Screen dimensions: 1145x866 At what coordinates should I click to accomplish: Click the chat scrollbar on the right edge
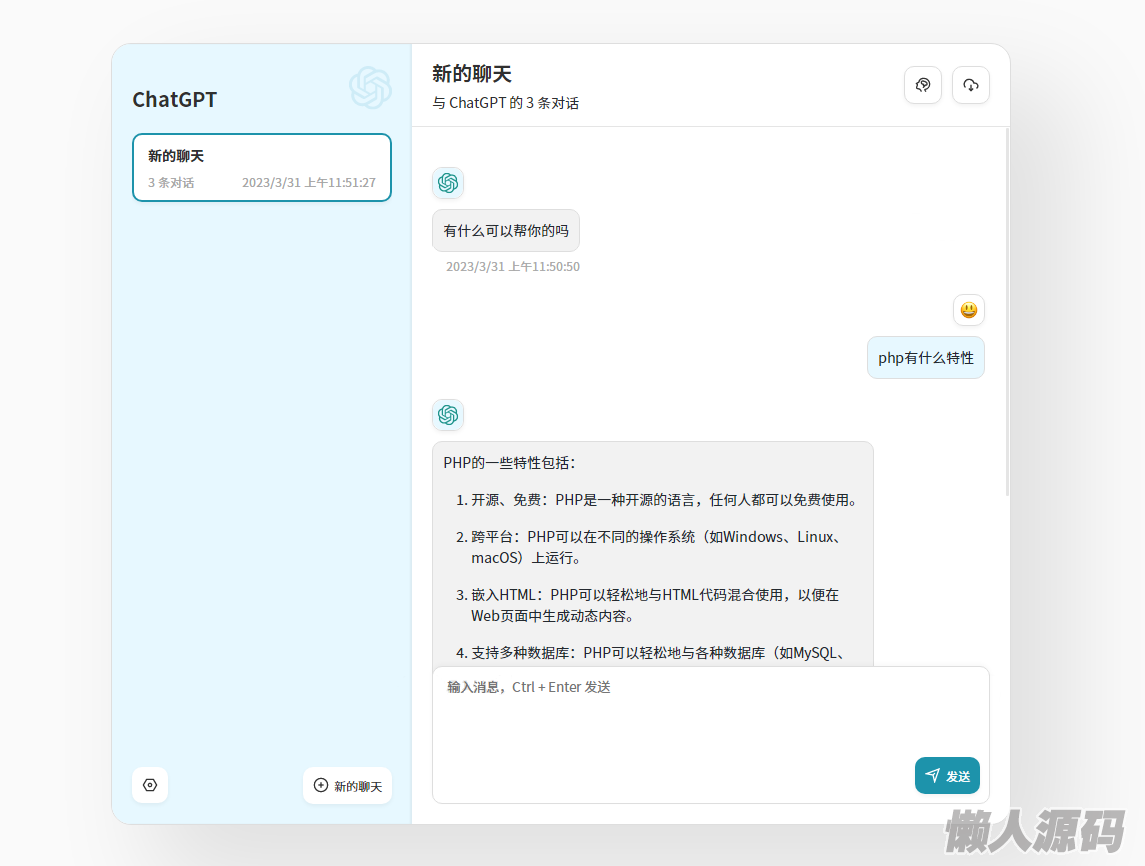[x=1007, y=310]
